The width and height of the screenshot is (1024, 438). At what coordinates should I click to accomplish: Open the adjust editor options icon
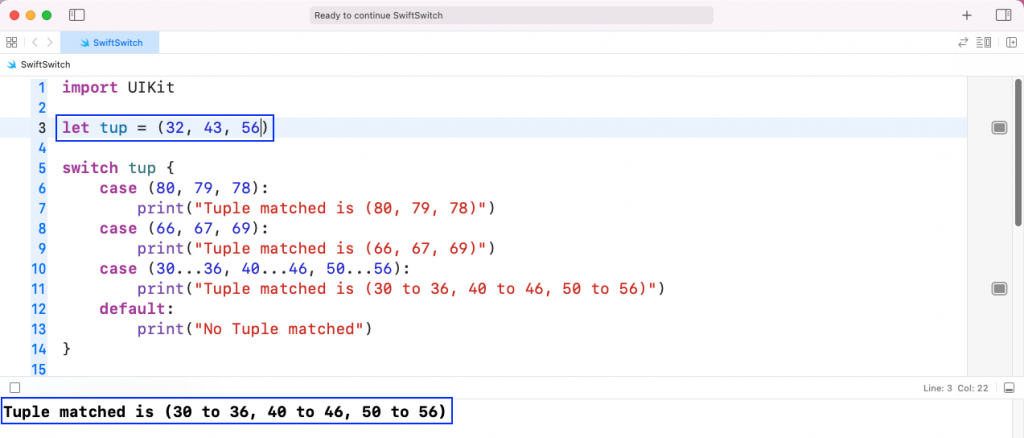pyautogui.click(x=984, y=42)
